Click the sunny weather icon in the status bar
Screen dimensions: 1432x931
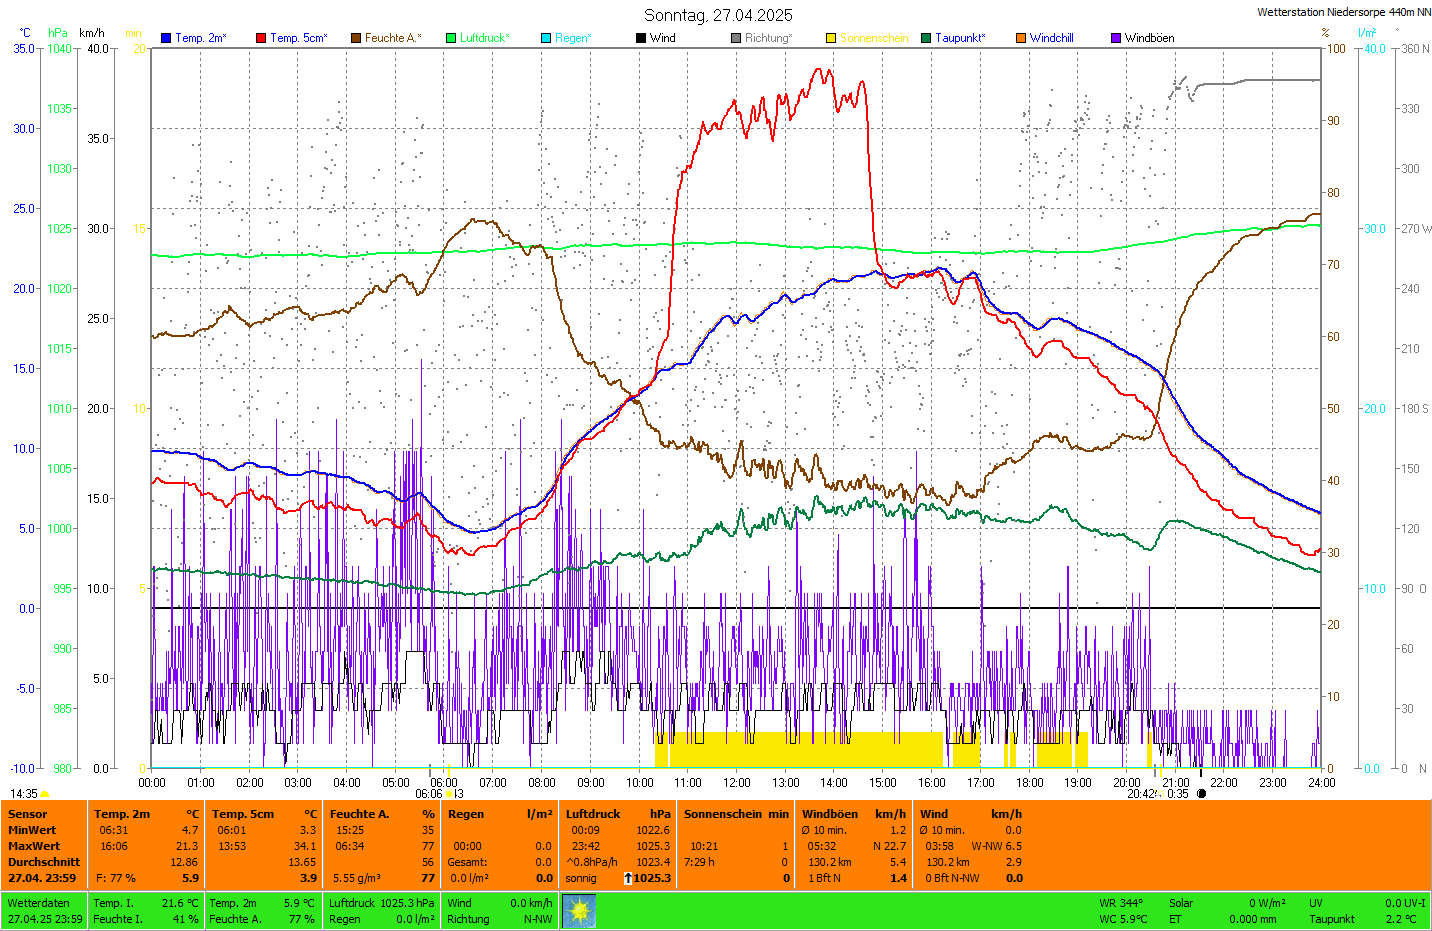click(x=579, y=911)
